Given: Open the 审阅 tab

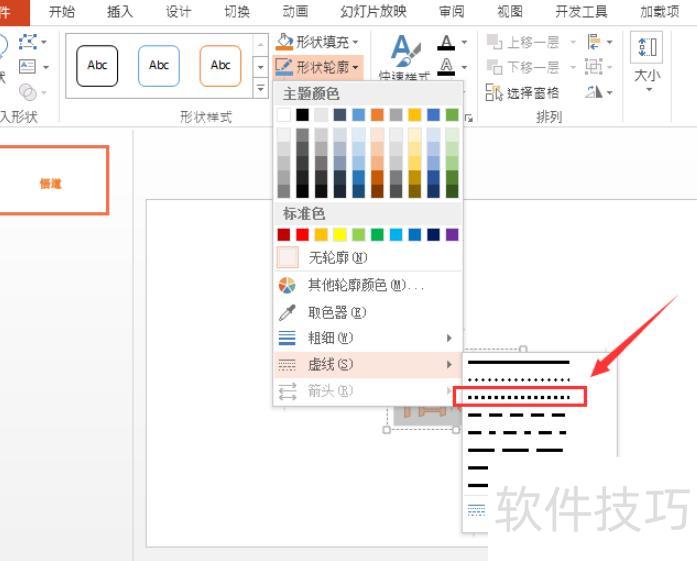Looking at the screenshot, I should coord(452,12).
